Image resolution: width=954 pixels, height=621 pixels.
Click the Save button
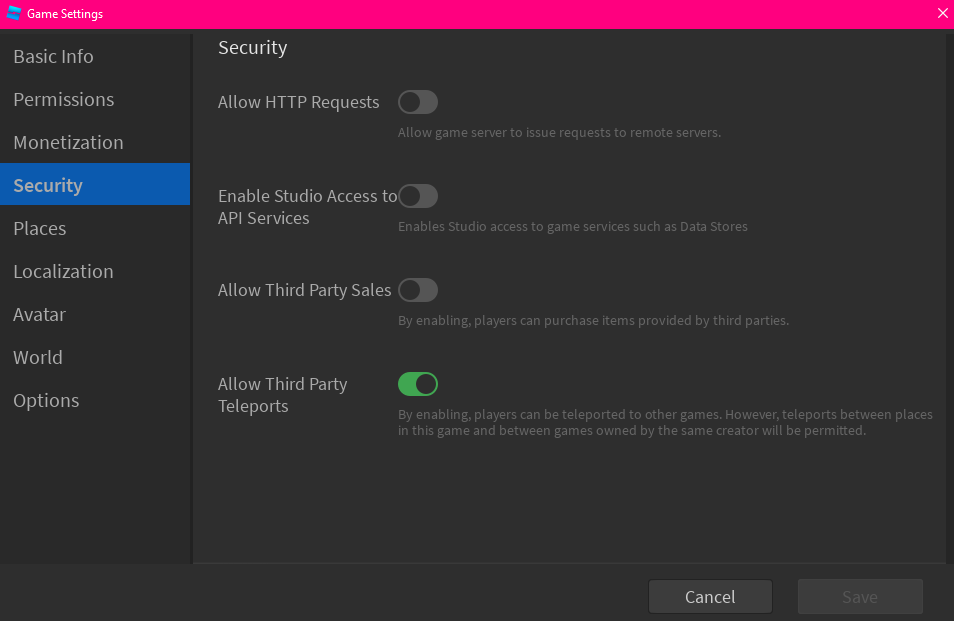tap(860, 597)
